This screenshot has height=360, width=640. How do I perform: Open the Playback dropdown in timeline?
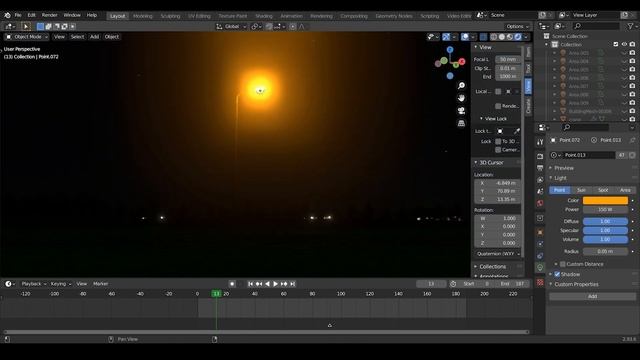(x=33, y=284)
